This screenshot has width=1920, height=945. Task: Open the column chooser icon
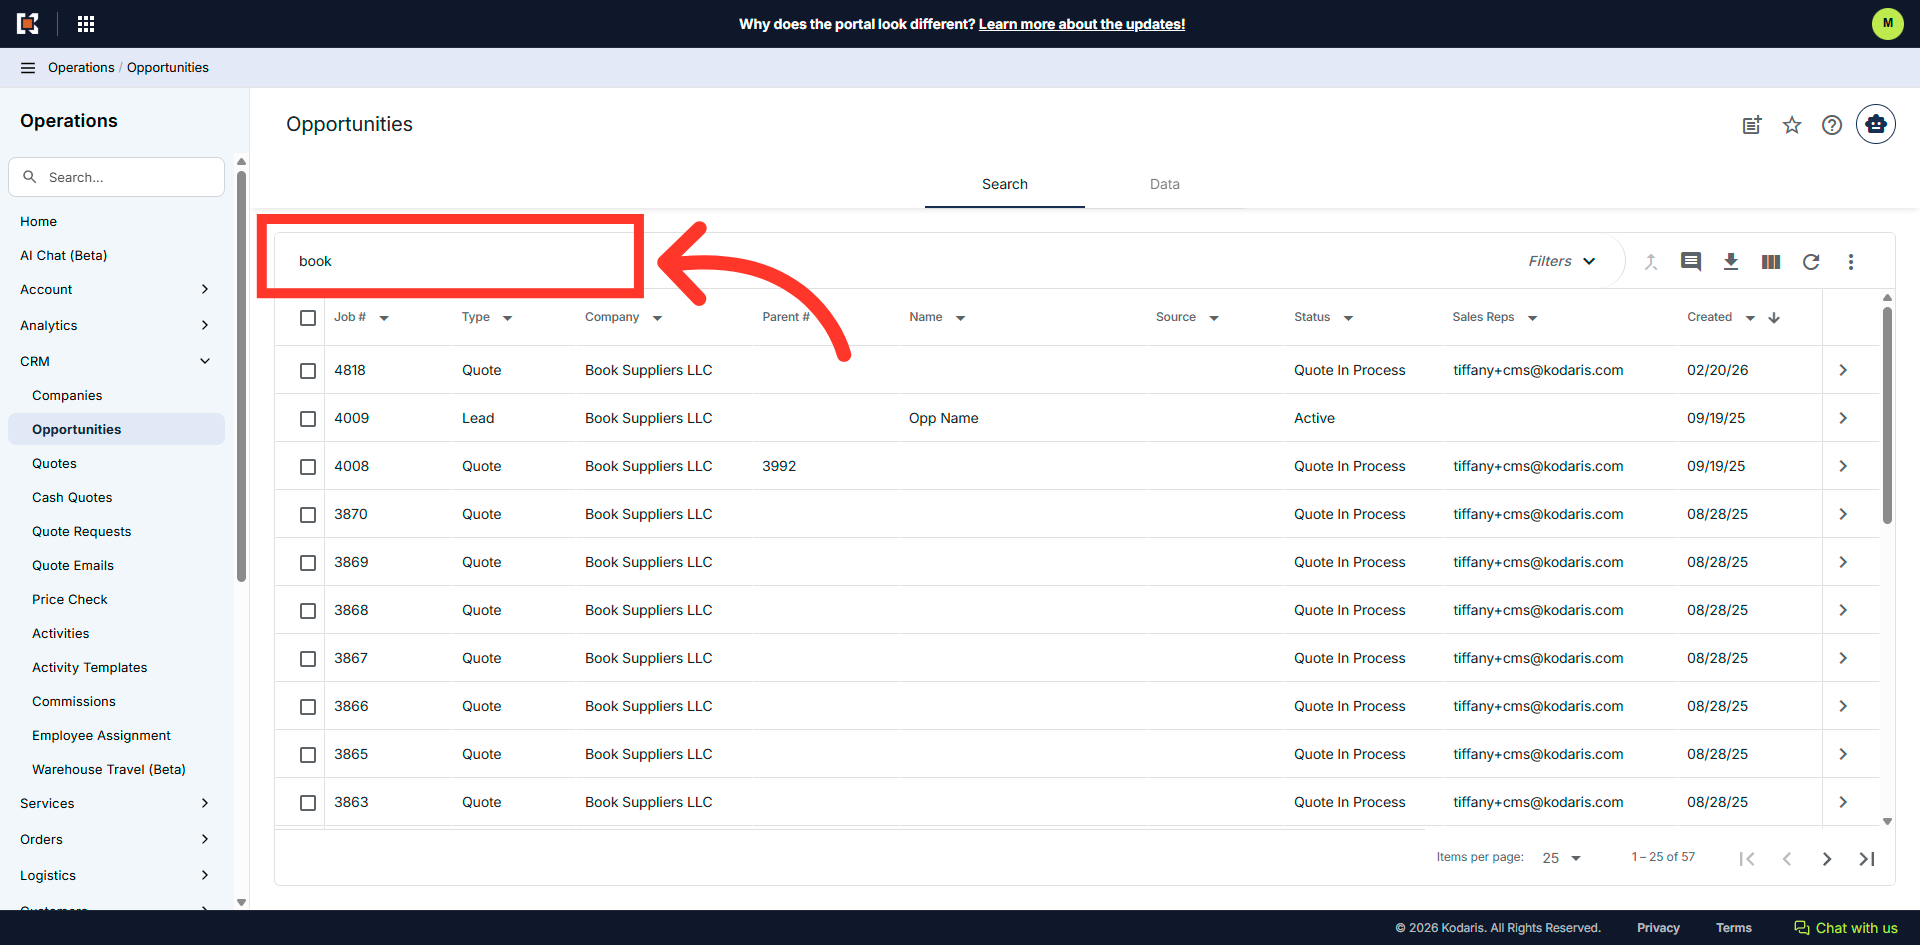[x=1771, y=262]
